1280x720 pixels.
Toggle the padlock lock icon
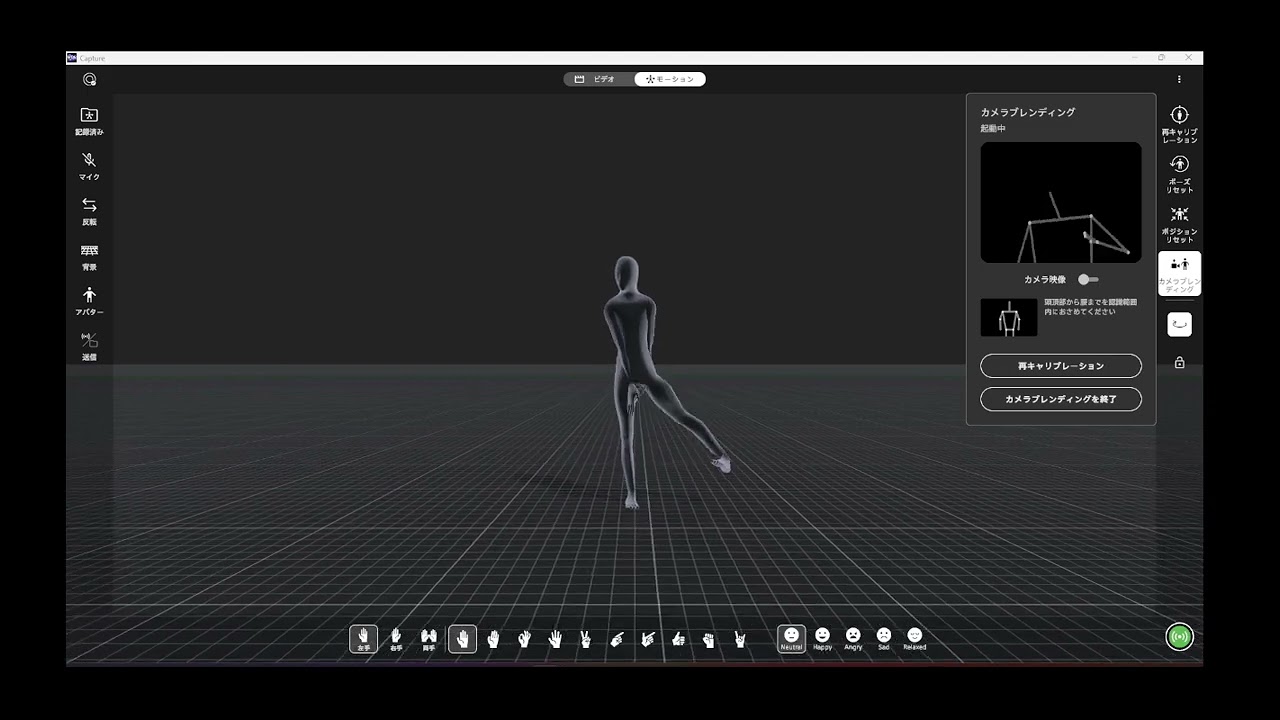[1179, 362]
